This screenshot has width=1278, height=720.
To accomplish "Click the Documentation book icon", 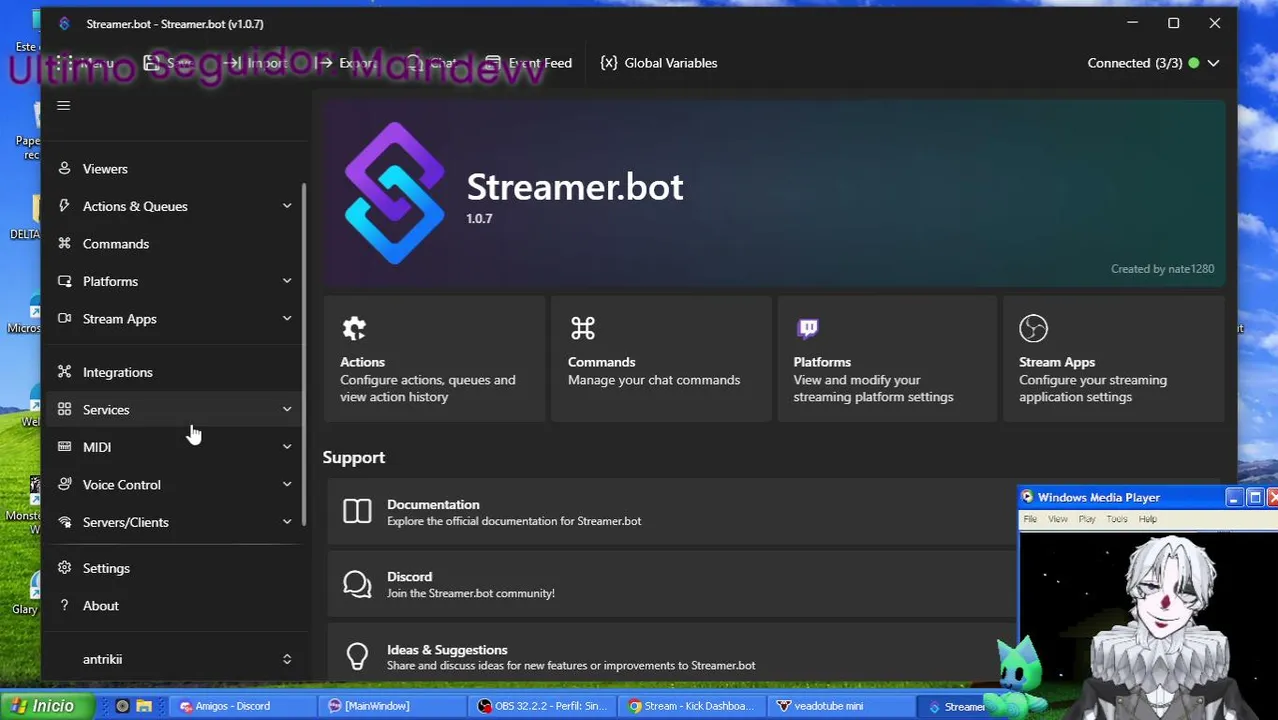I will pyautogui.click(x=357, y=512).
